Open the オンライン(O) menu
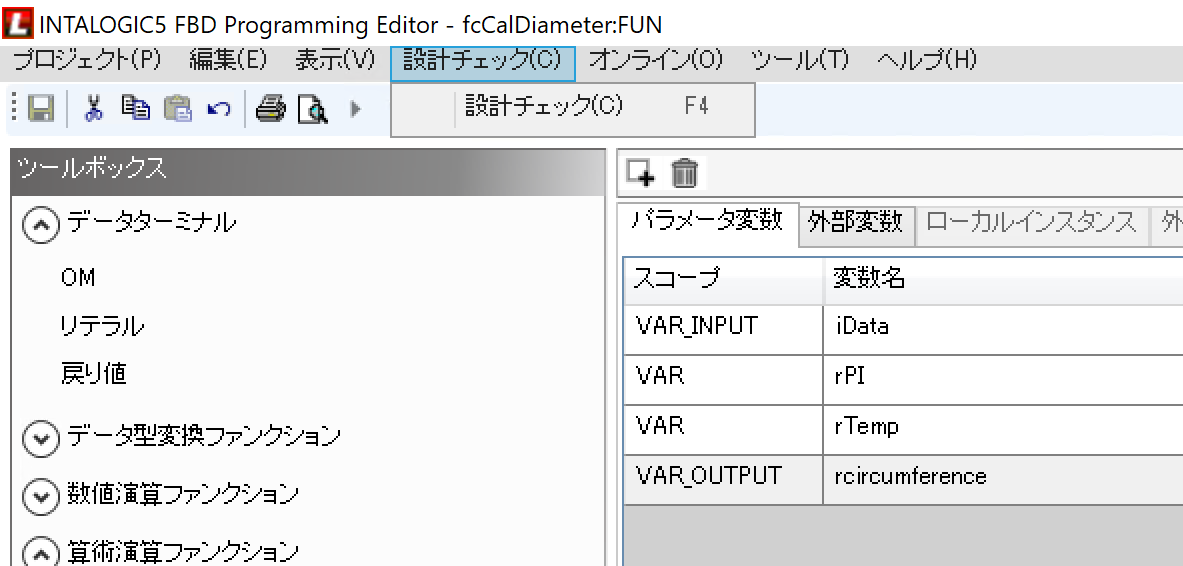The height and width of the screenshot is (566, 1183). [x=655, y=60]
